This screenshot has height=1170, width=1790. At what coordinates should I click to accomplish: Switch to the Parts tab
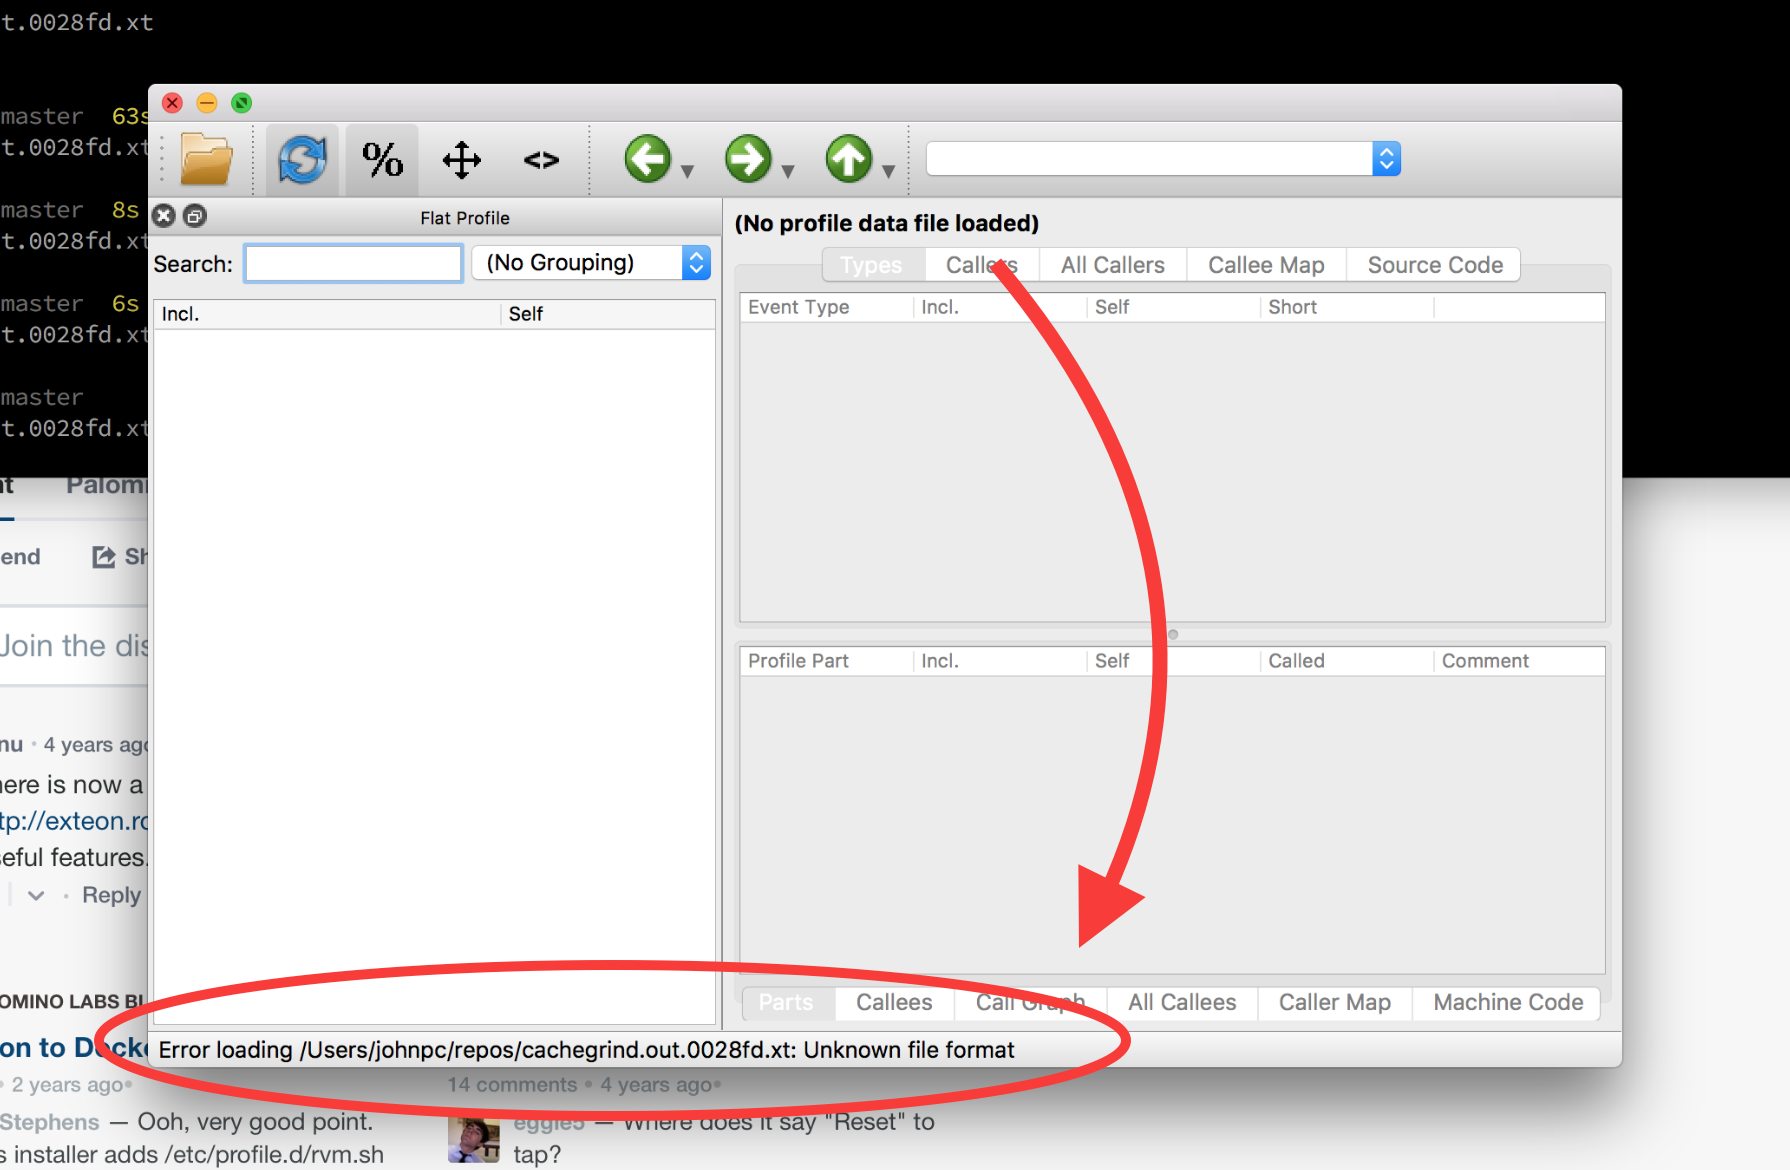click(786, 1002)
